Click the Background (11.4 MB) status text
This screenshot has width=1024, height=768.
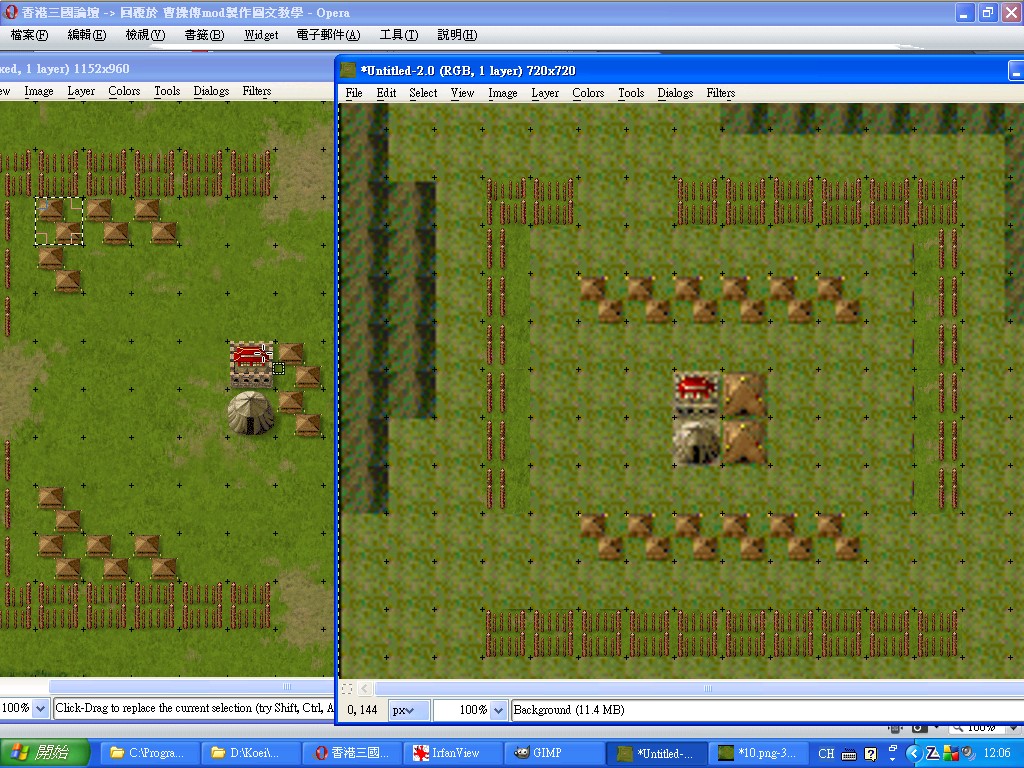(569, 710)
